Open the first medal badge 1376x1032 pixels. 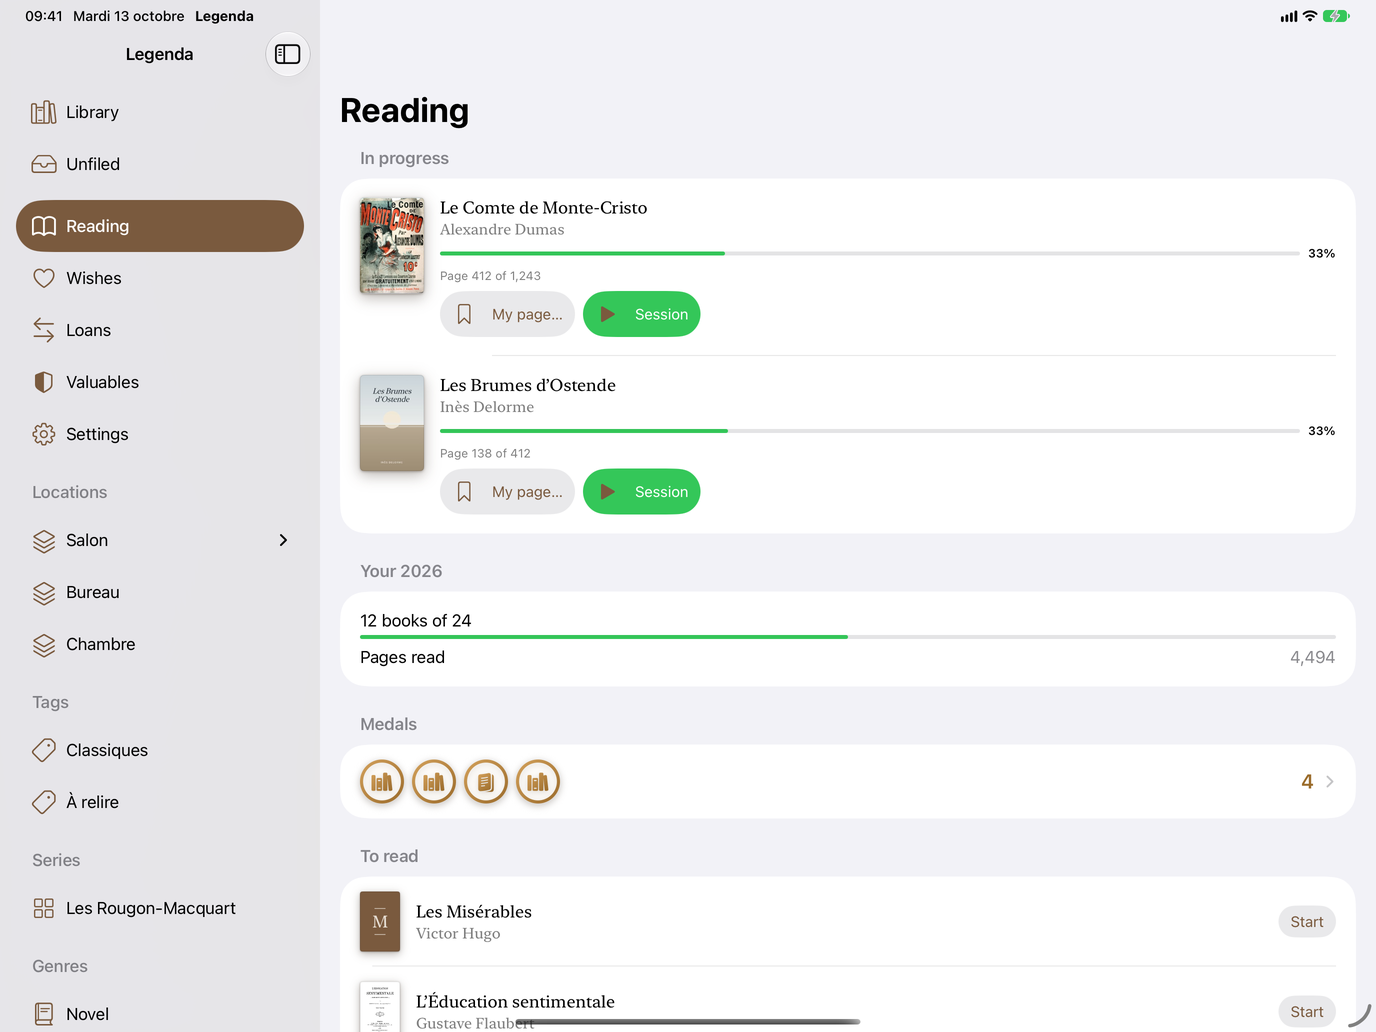click(382, 782)
